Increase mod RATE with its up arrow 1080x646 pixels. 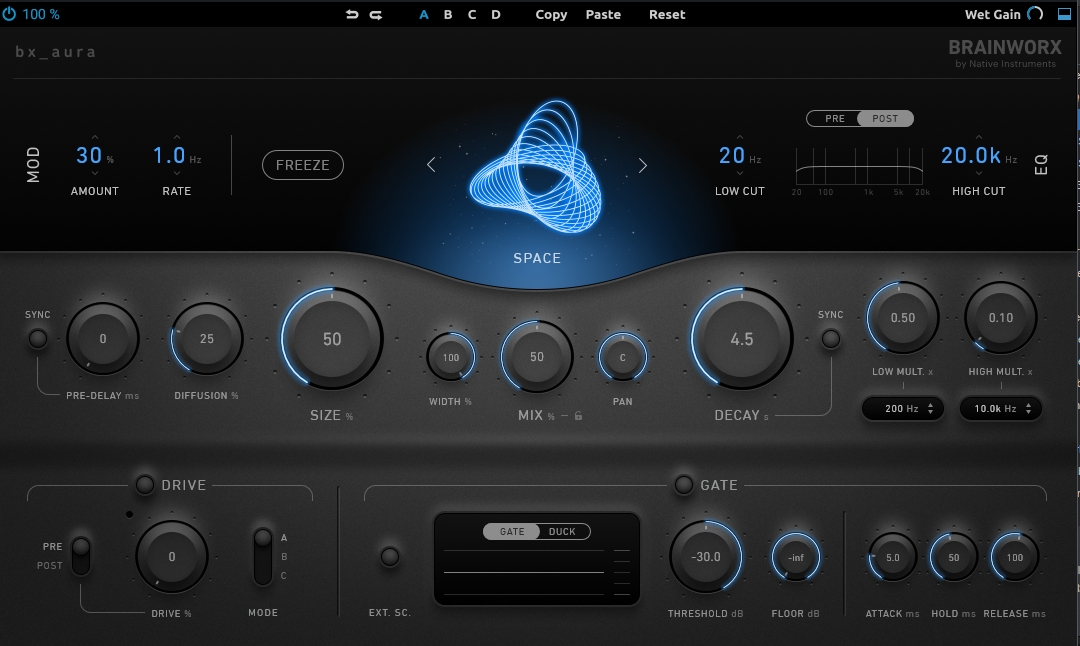point(177,137)
